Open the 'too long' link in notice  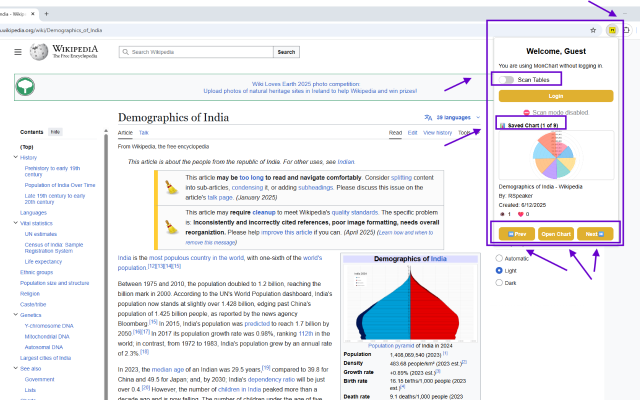click(x=251, y=178)
